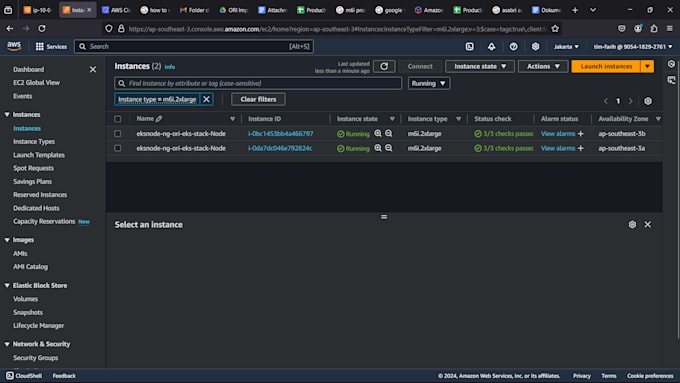Click the Launch instances button
This screenshot has height=383, width=680.
(x=606, y=66)
